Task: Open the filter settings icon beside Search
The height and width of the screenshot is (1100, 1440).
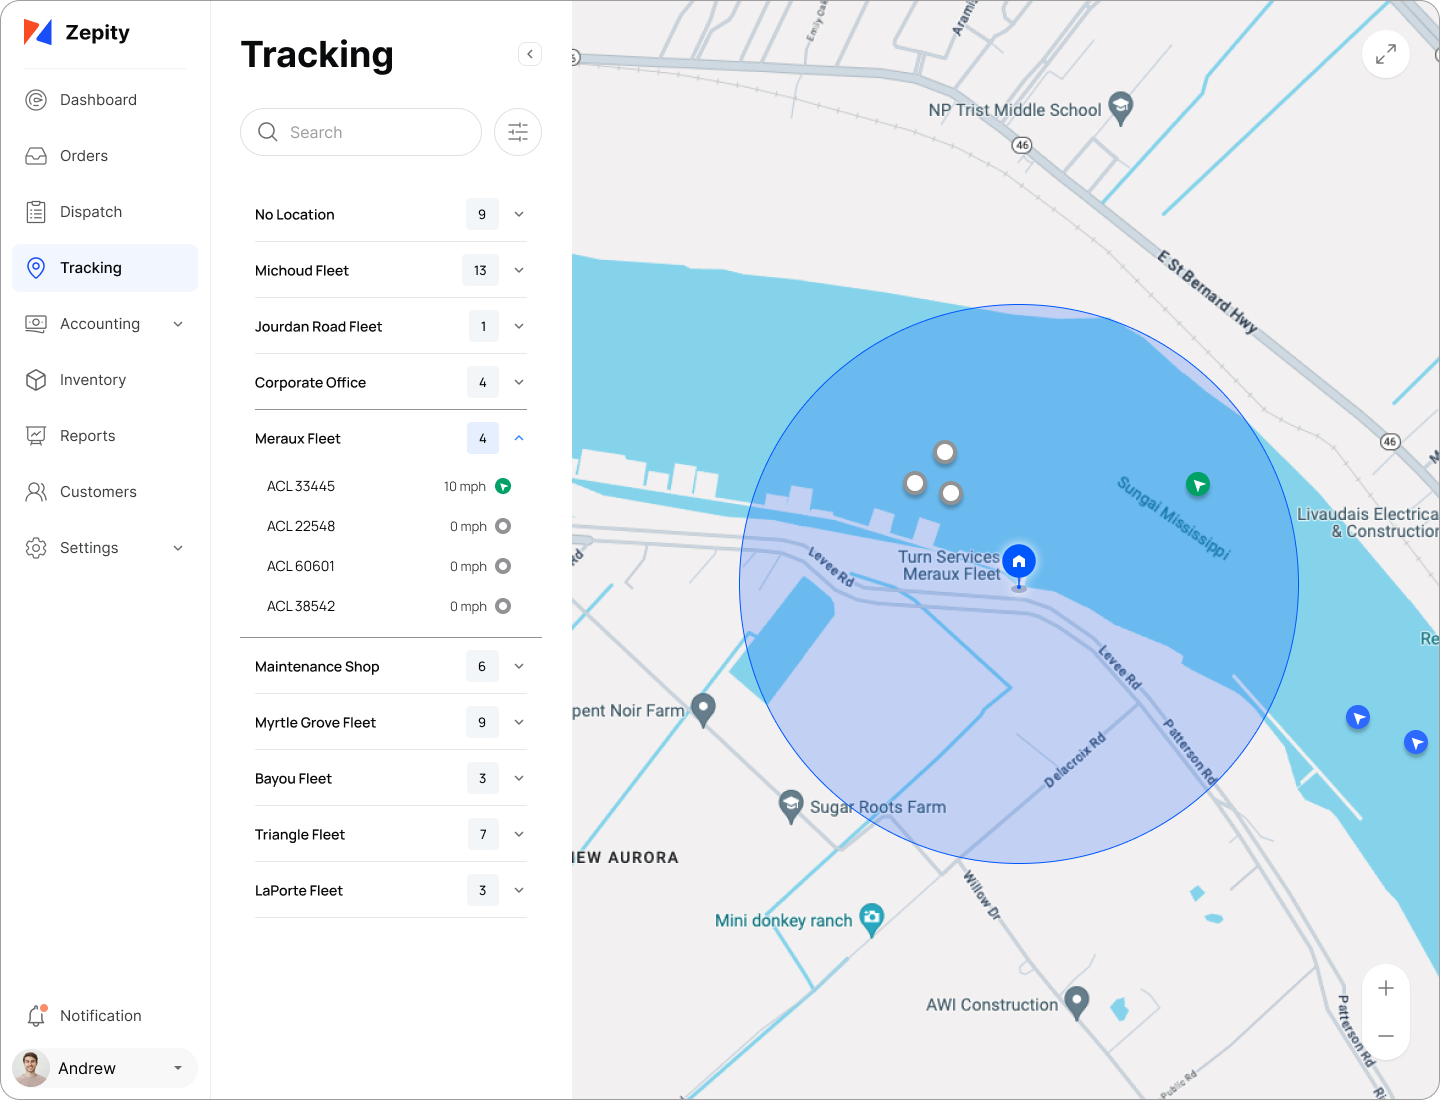Action: pos(518,132)
